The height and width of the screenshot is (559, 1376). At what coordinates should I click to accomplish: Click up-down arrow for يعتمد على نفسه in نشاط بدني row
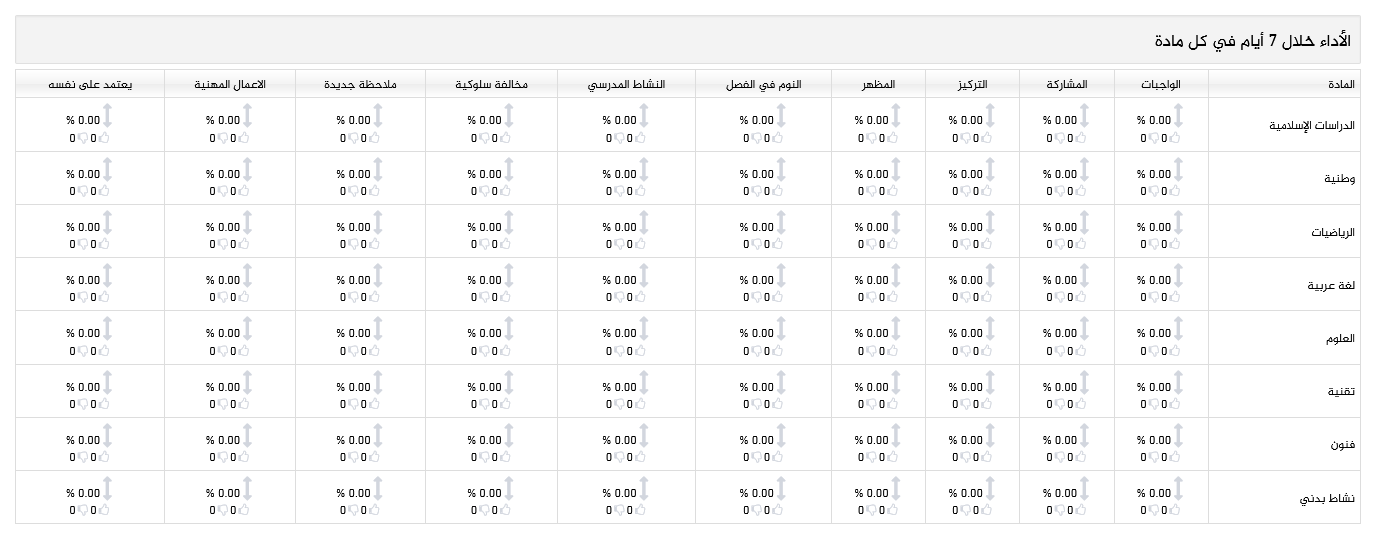(107, 489)
